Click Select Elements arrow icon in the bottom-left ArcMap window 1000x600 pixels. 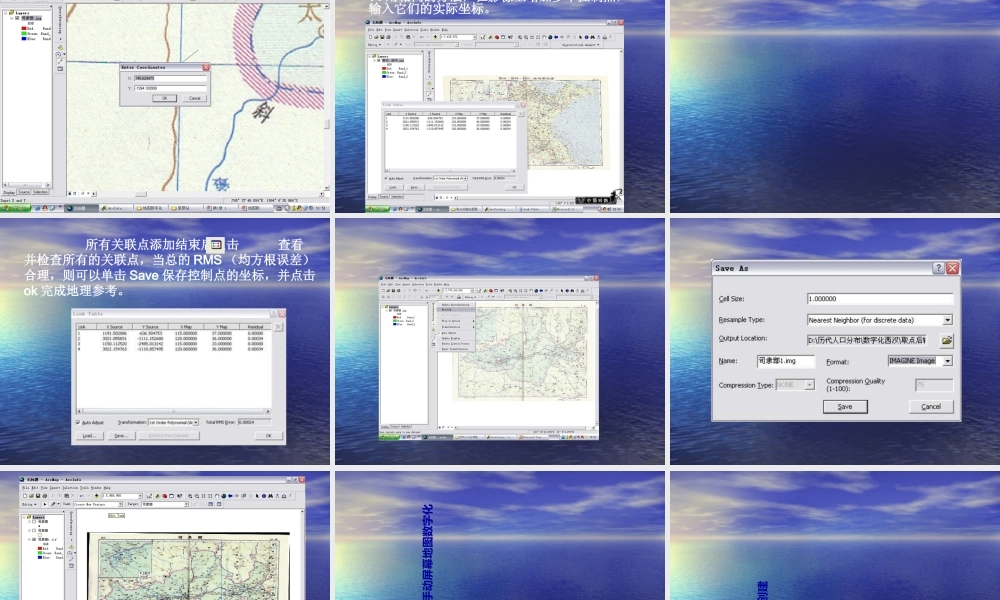257,496
